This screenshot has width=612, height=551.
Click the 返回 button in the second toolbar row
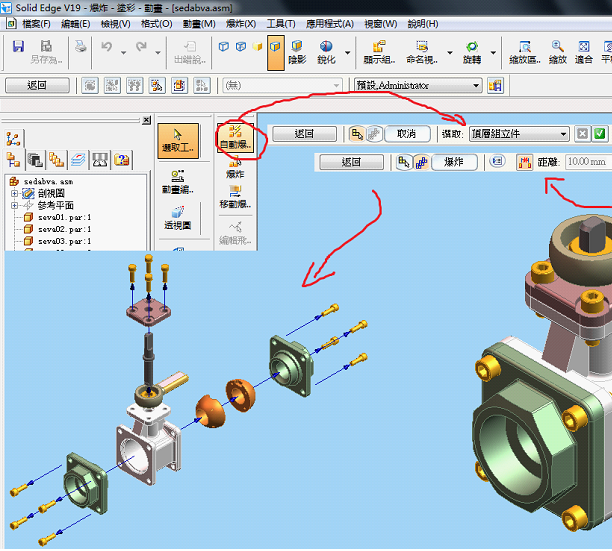(37, 85)
